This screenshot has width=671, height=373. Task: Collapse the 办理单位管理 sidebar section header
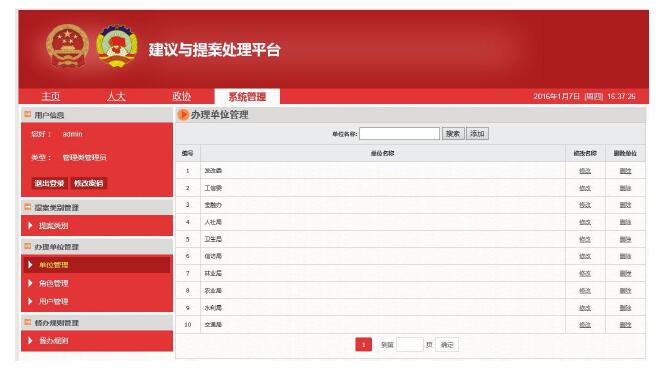[97, 247]
